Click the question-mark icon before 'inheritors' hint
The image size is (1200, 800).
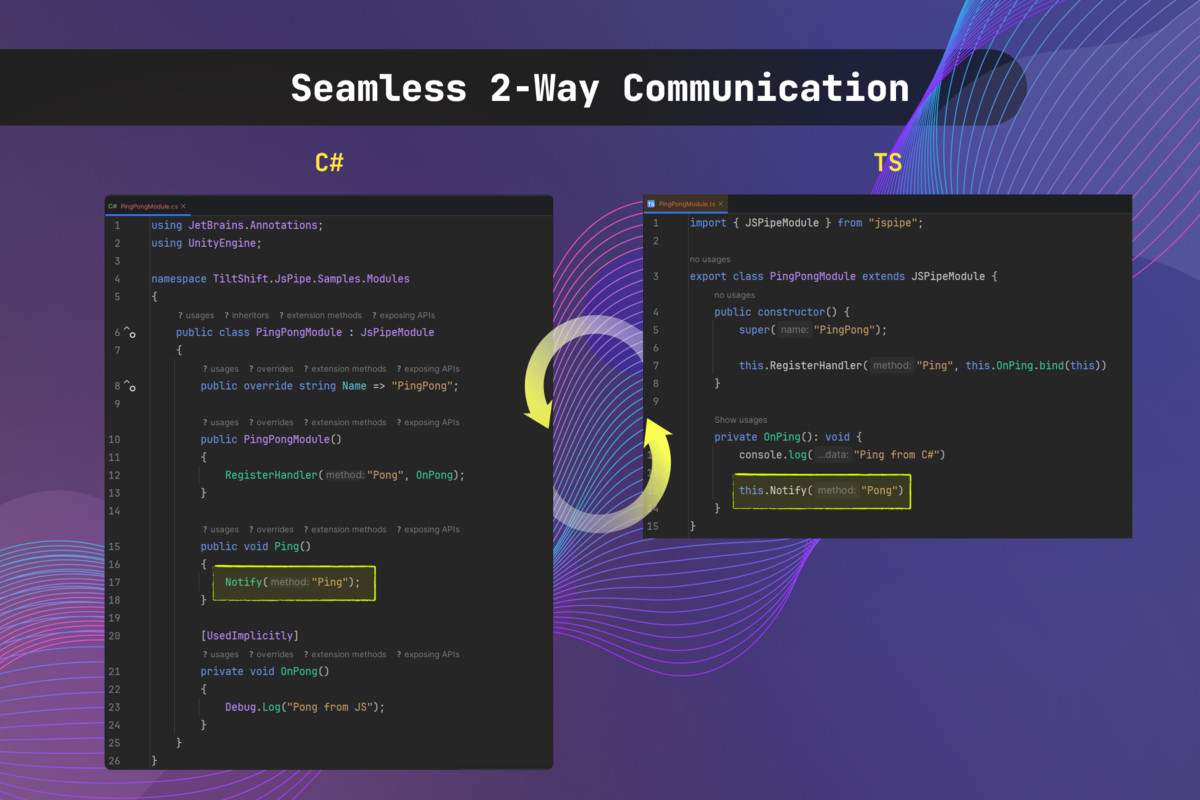point(226,315)
